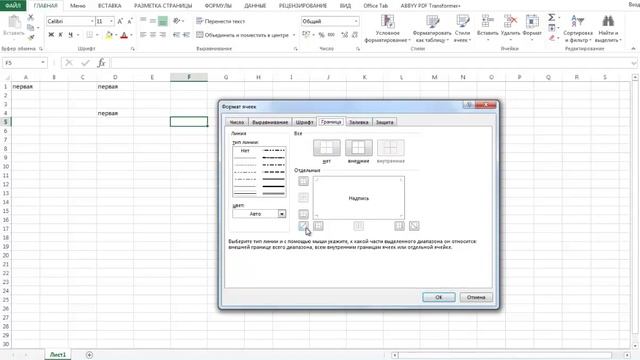Toggle italic (К) formatting

tap(60, 35)
